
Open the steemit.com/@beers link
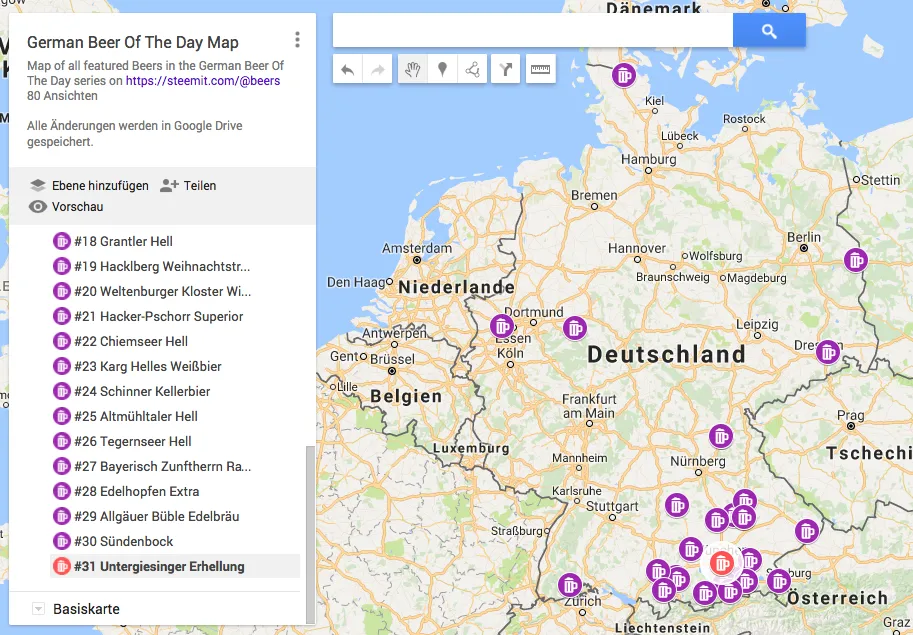click(x=204, y=81)
